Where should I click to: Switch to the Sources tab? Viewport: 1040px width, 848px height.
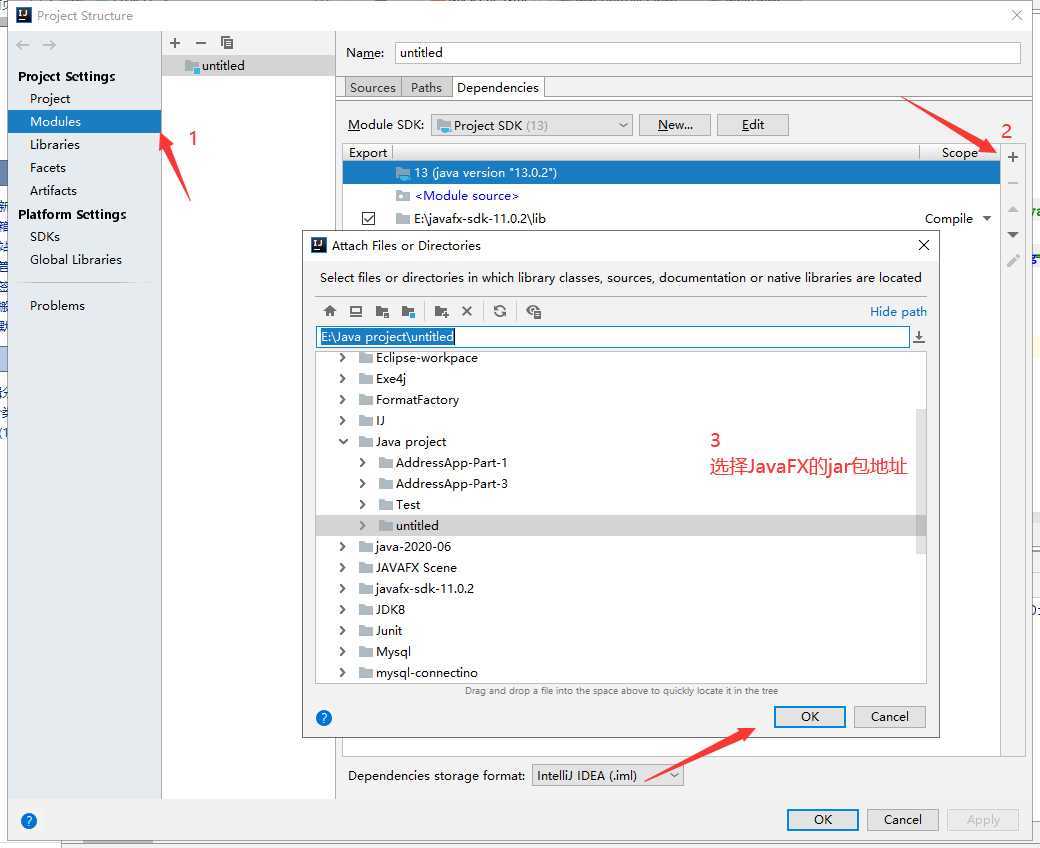click(x=373, y=88)
